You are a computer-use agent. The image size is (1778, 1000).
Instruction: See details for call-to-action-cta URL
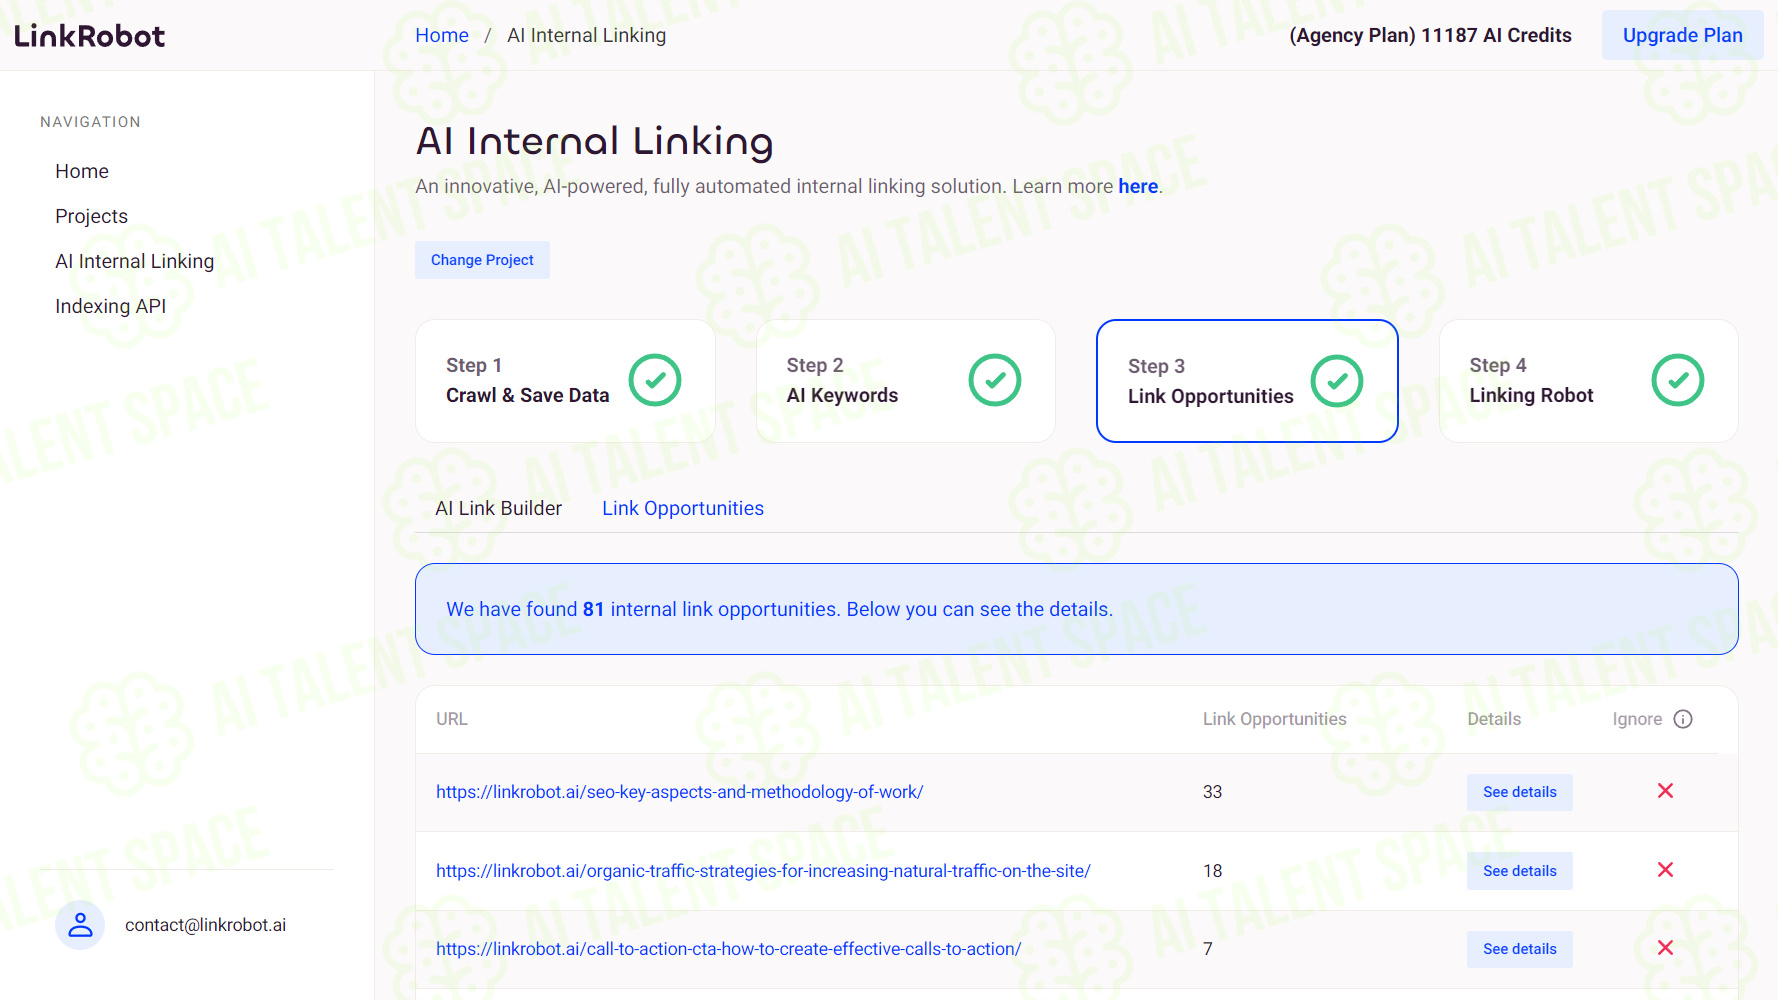(1519, 949)
